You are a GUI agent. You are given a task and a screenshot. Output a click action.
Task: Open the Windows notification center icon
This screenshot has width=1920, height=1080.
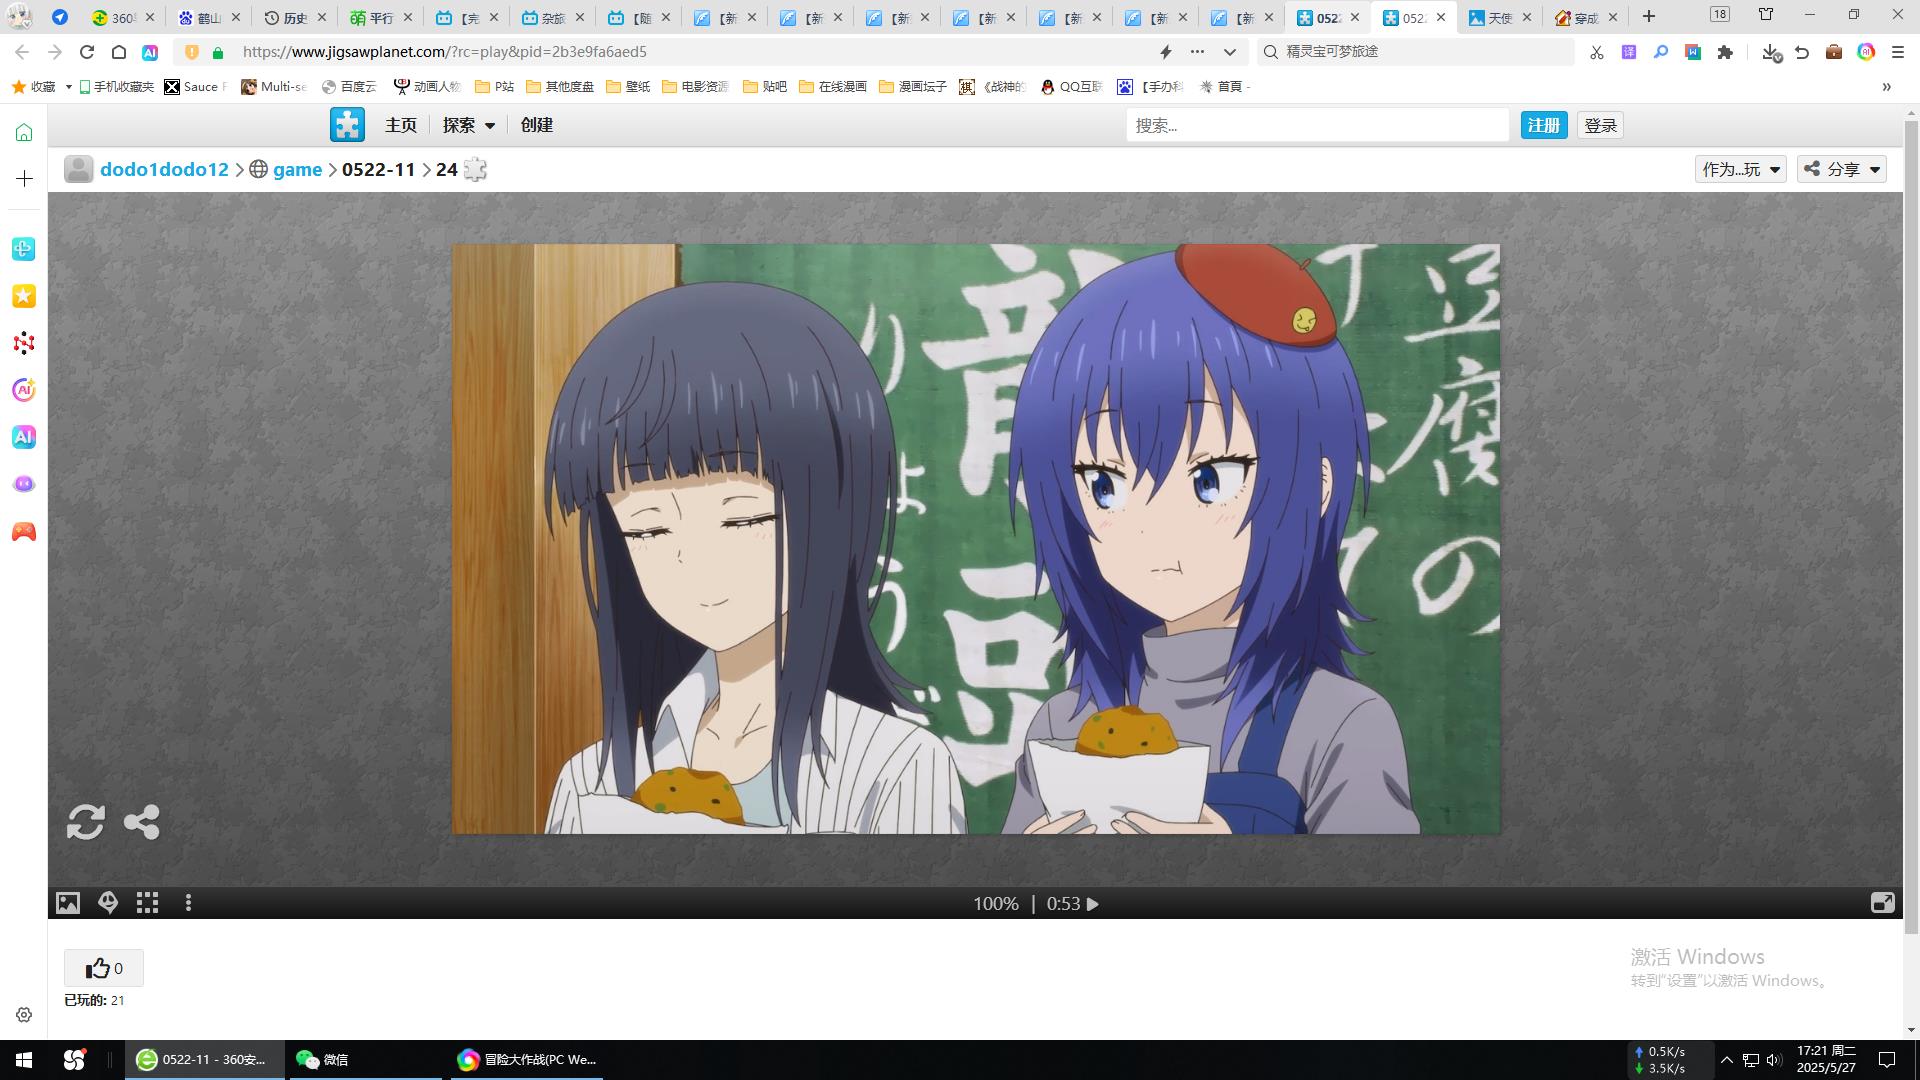pyautogui.click(x=1887, y=1060)
